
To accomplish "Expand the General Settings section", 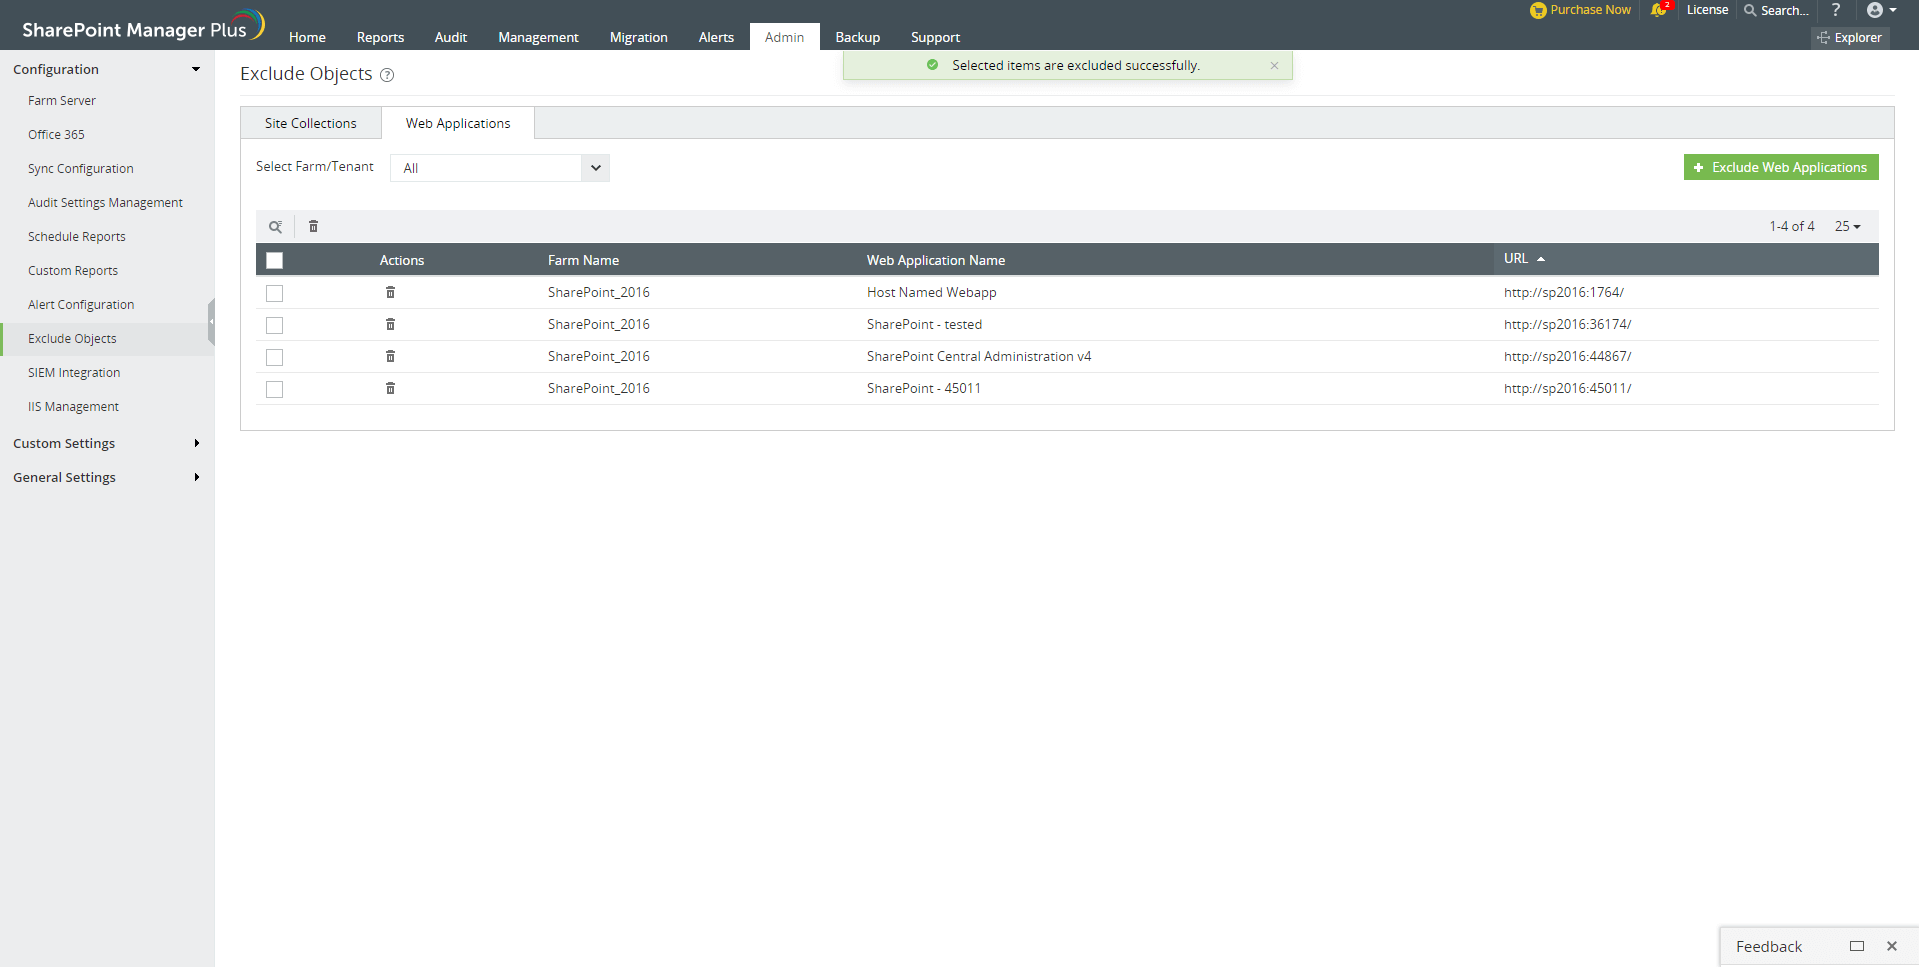I will pyautogui.click(x=107, y=477).
